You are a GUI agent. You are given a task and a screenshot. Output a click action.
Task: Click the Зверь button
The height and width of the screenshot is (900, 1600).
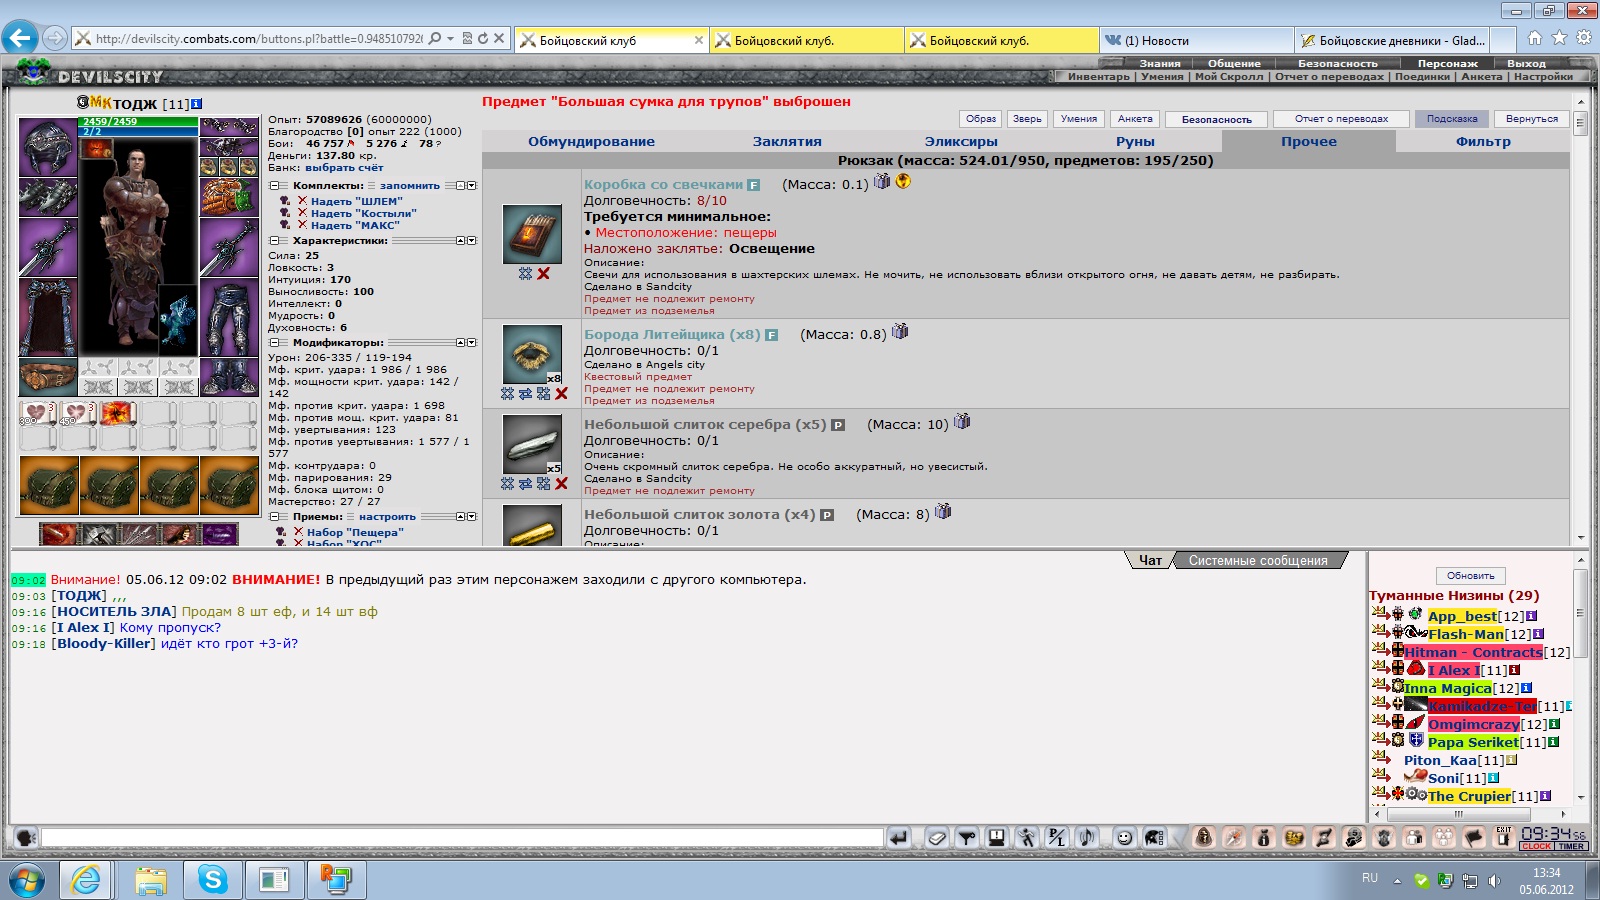[1027, 119]
